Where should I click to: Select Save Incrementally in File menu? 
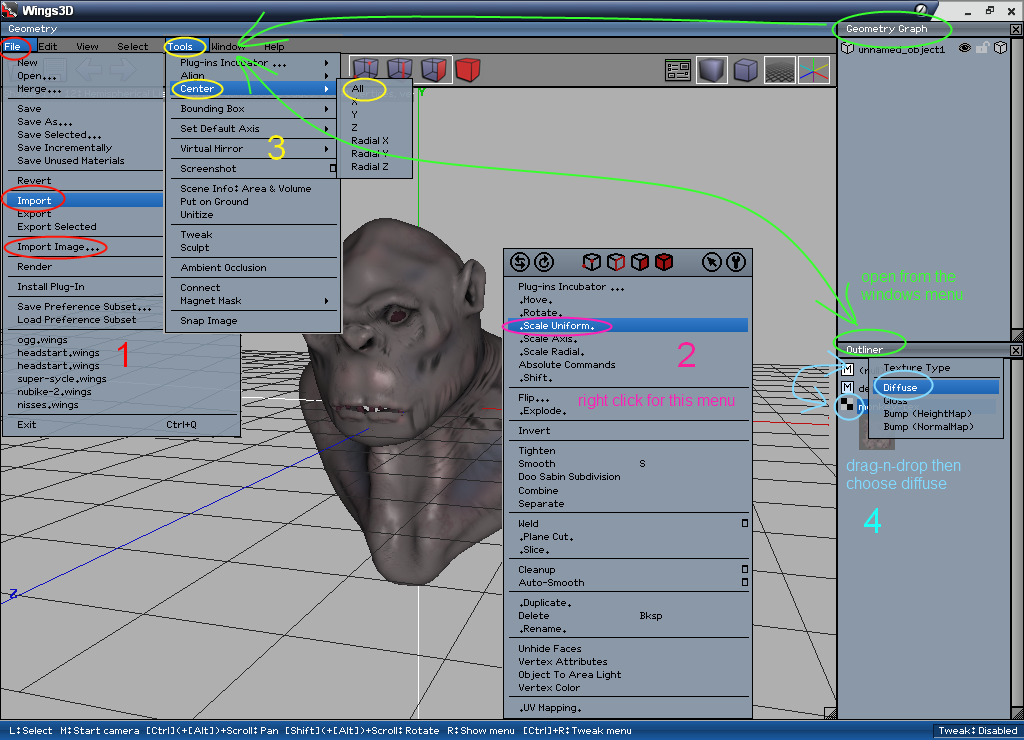pos(64,148)
